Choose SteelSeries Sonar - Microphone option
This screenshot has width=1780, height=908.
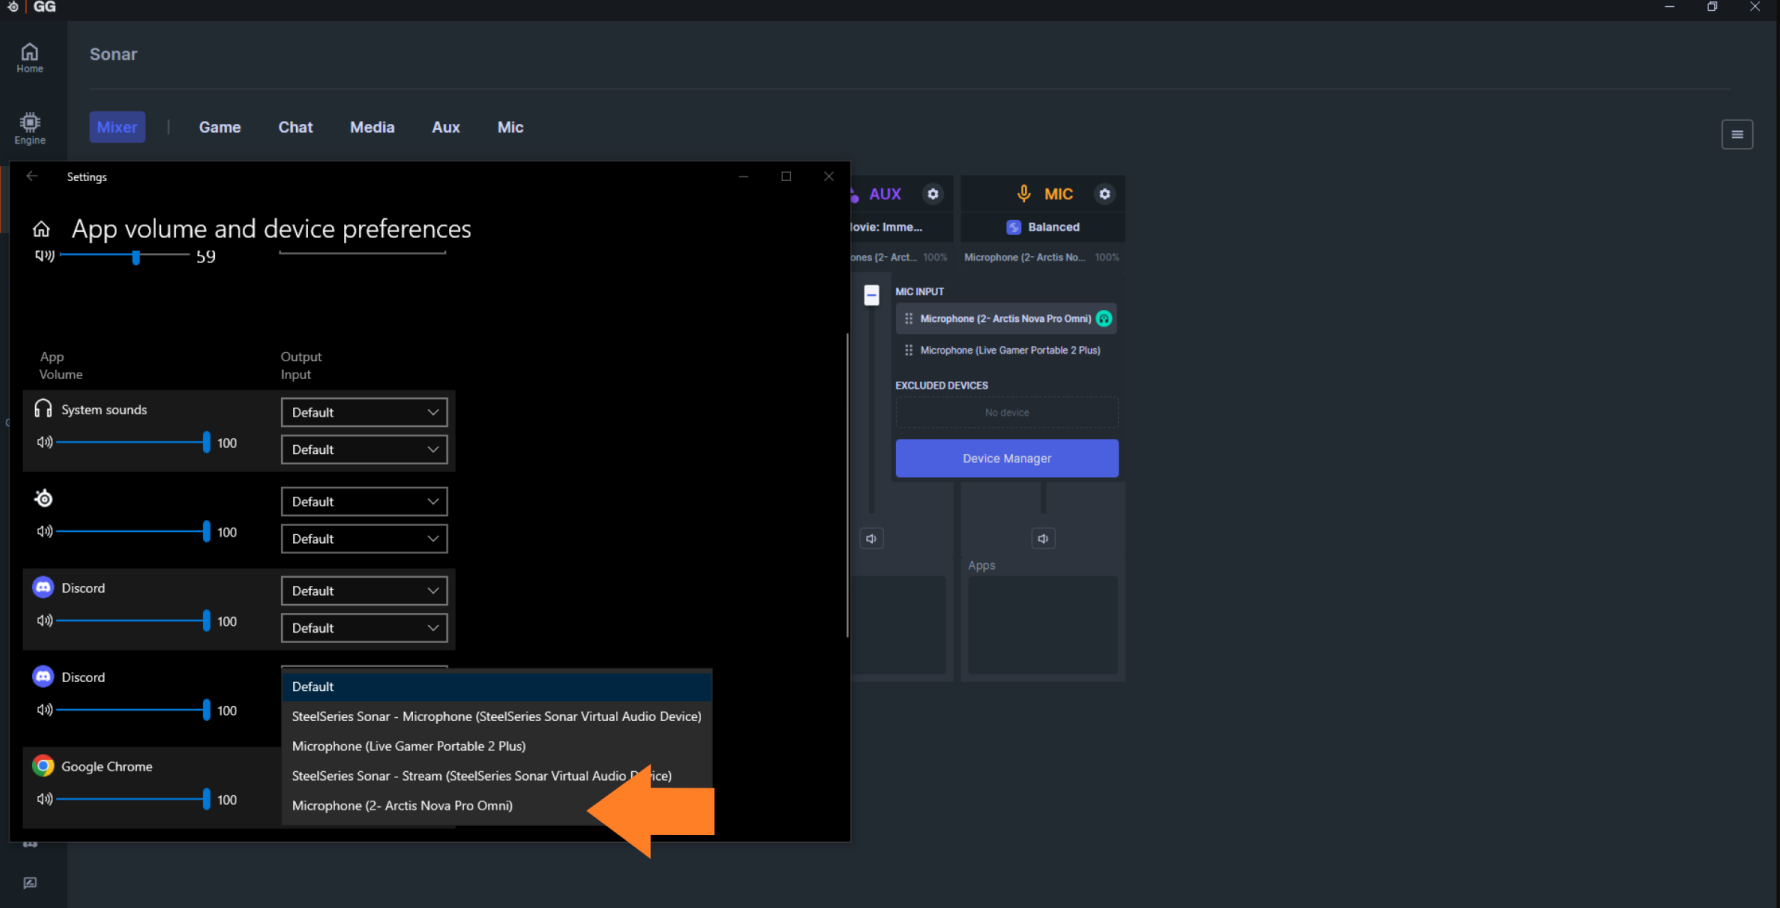click(497, 716)
